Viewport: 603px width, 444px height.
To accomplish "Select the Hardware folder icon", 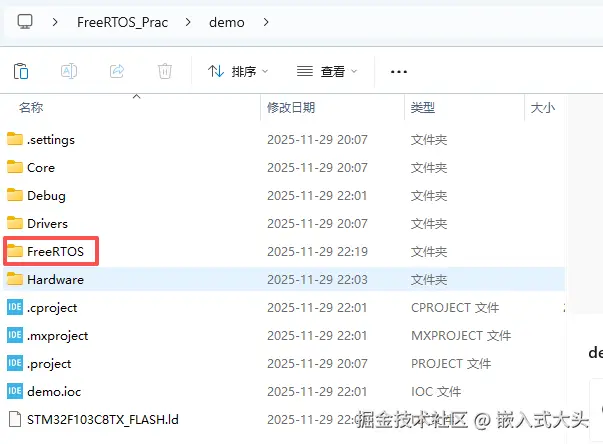I will click(15, 279).
